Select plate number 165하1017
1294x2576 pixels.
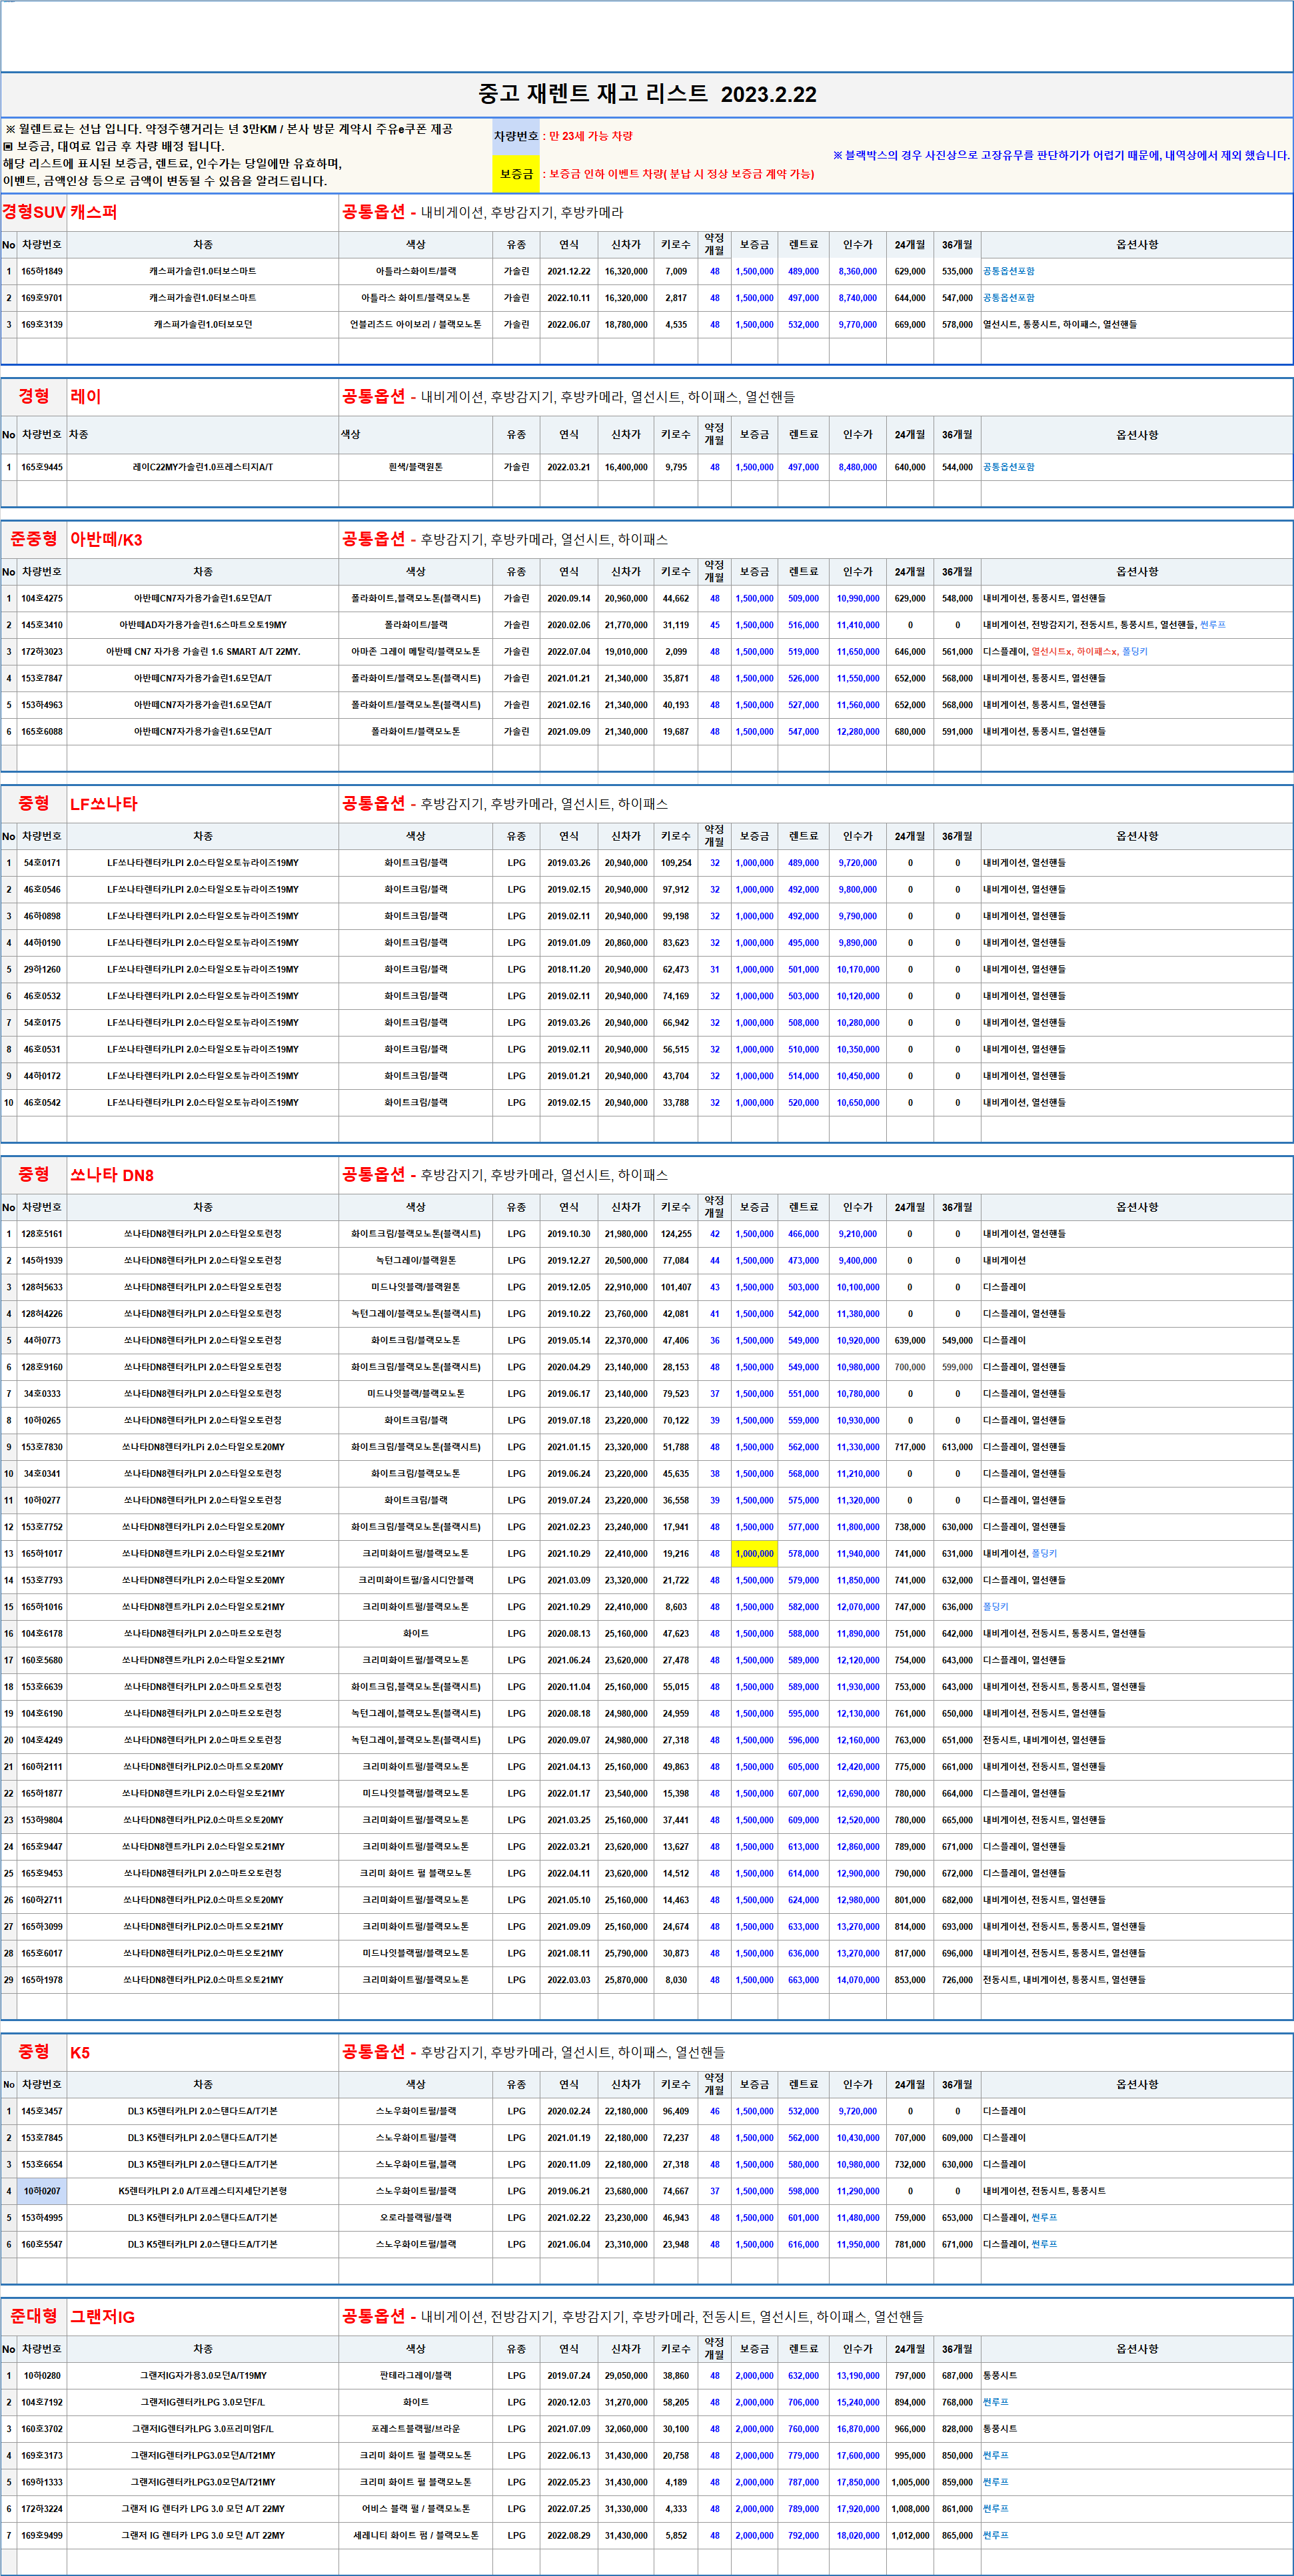42,1554
